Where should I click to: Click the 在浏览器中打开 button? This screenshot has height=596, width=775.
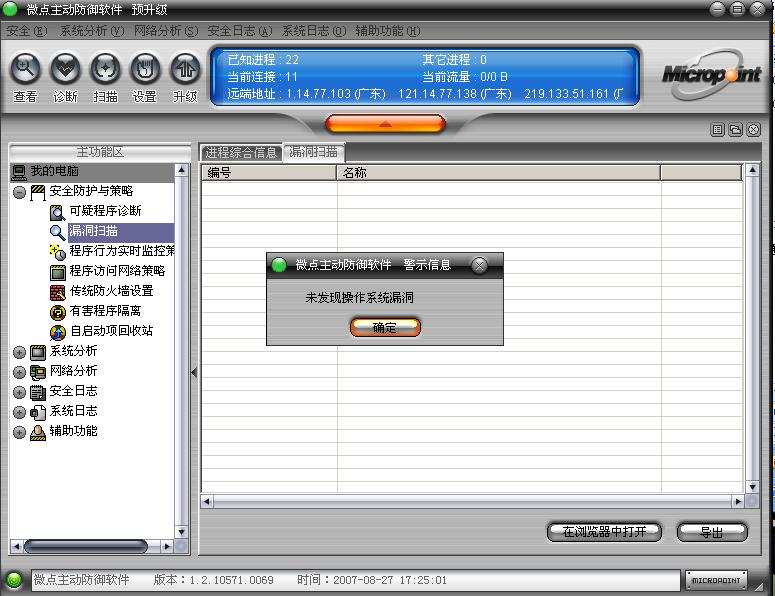[x=604, y=532]
